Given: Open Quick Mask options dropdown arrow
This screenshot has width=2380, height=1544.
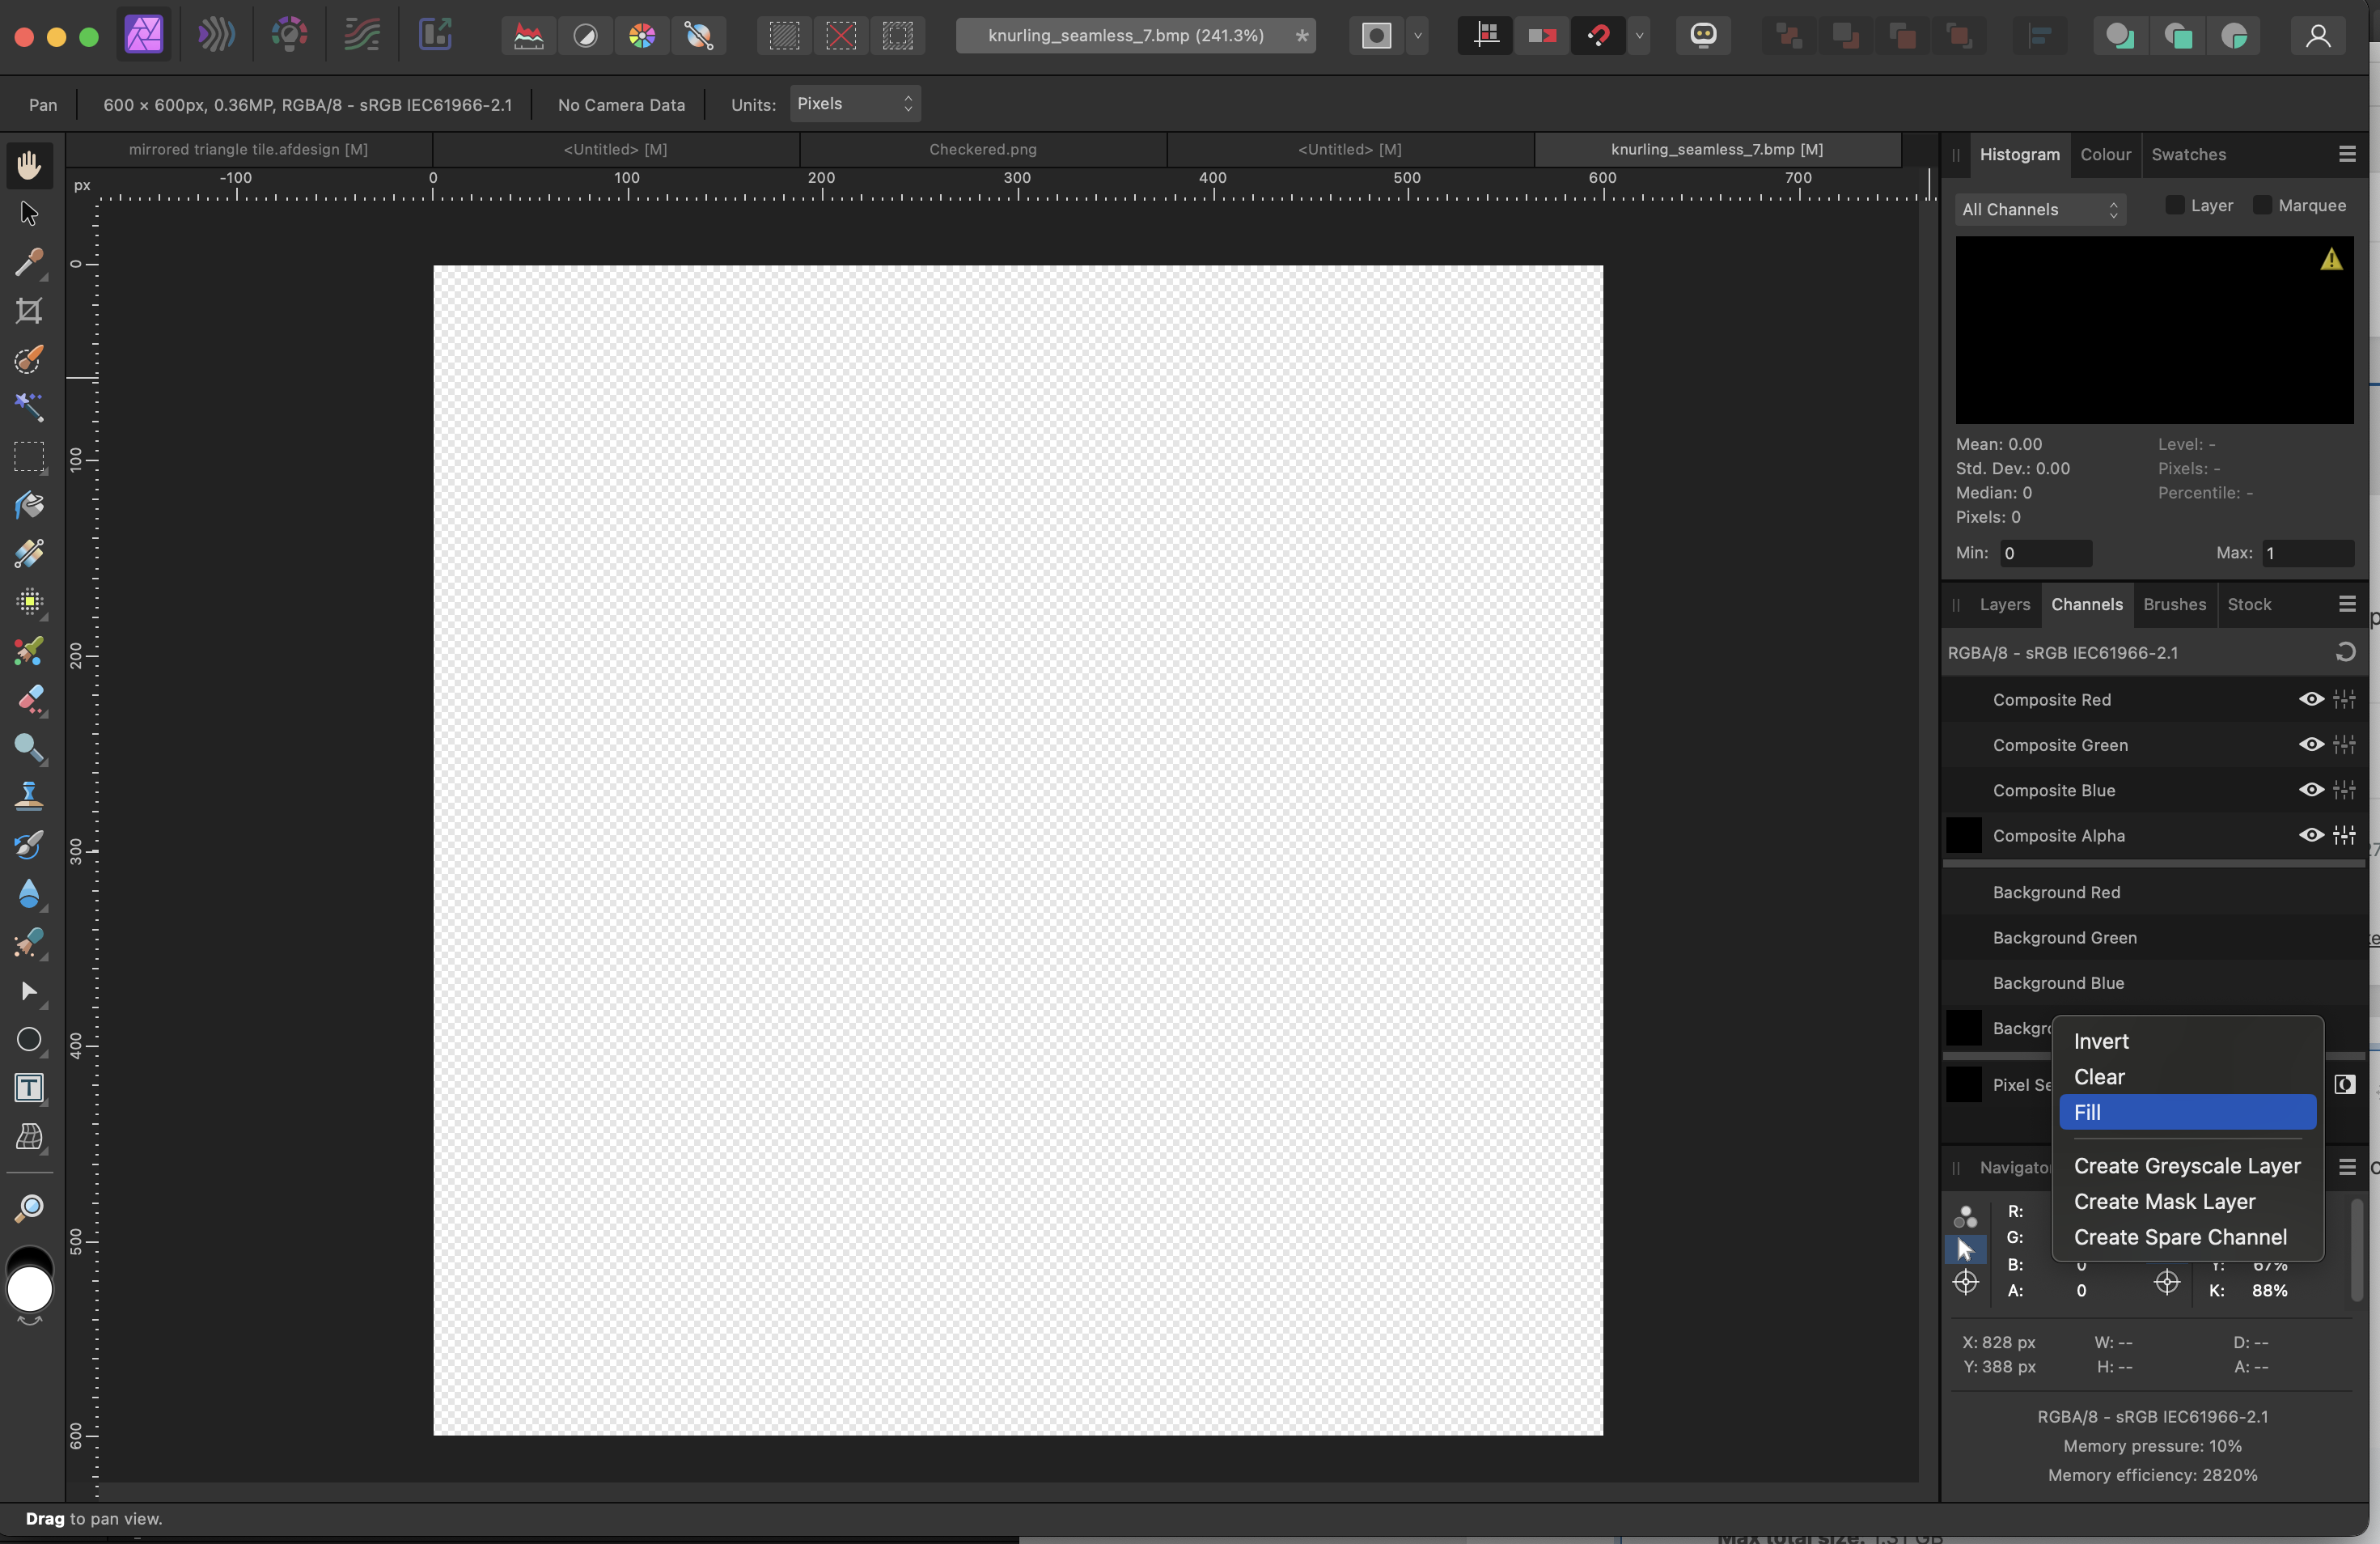Looking at the screenshot, I should coord(1417,37).
